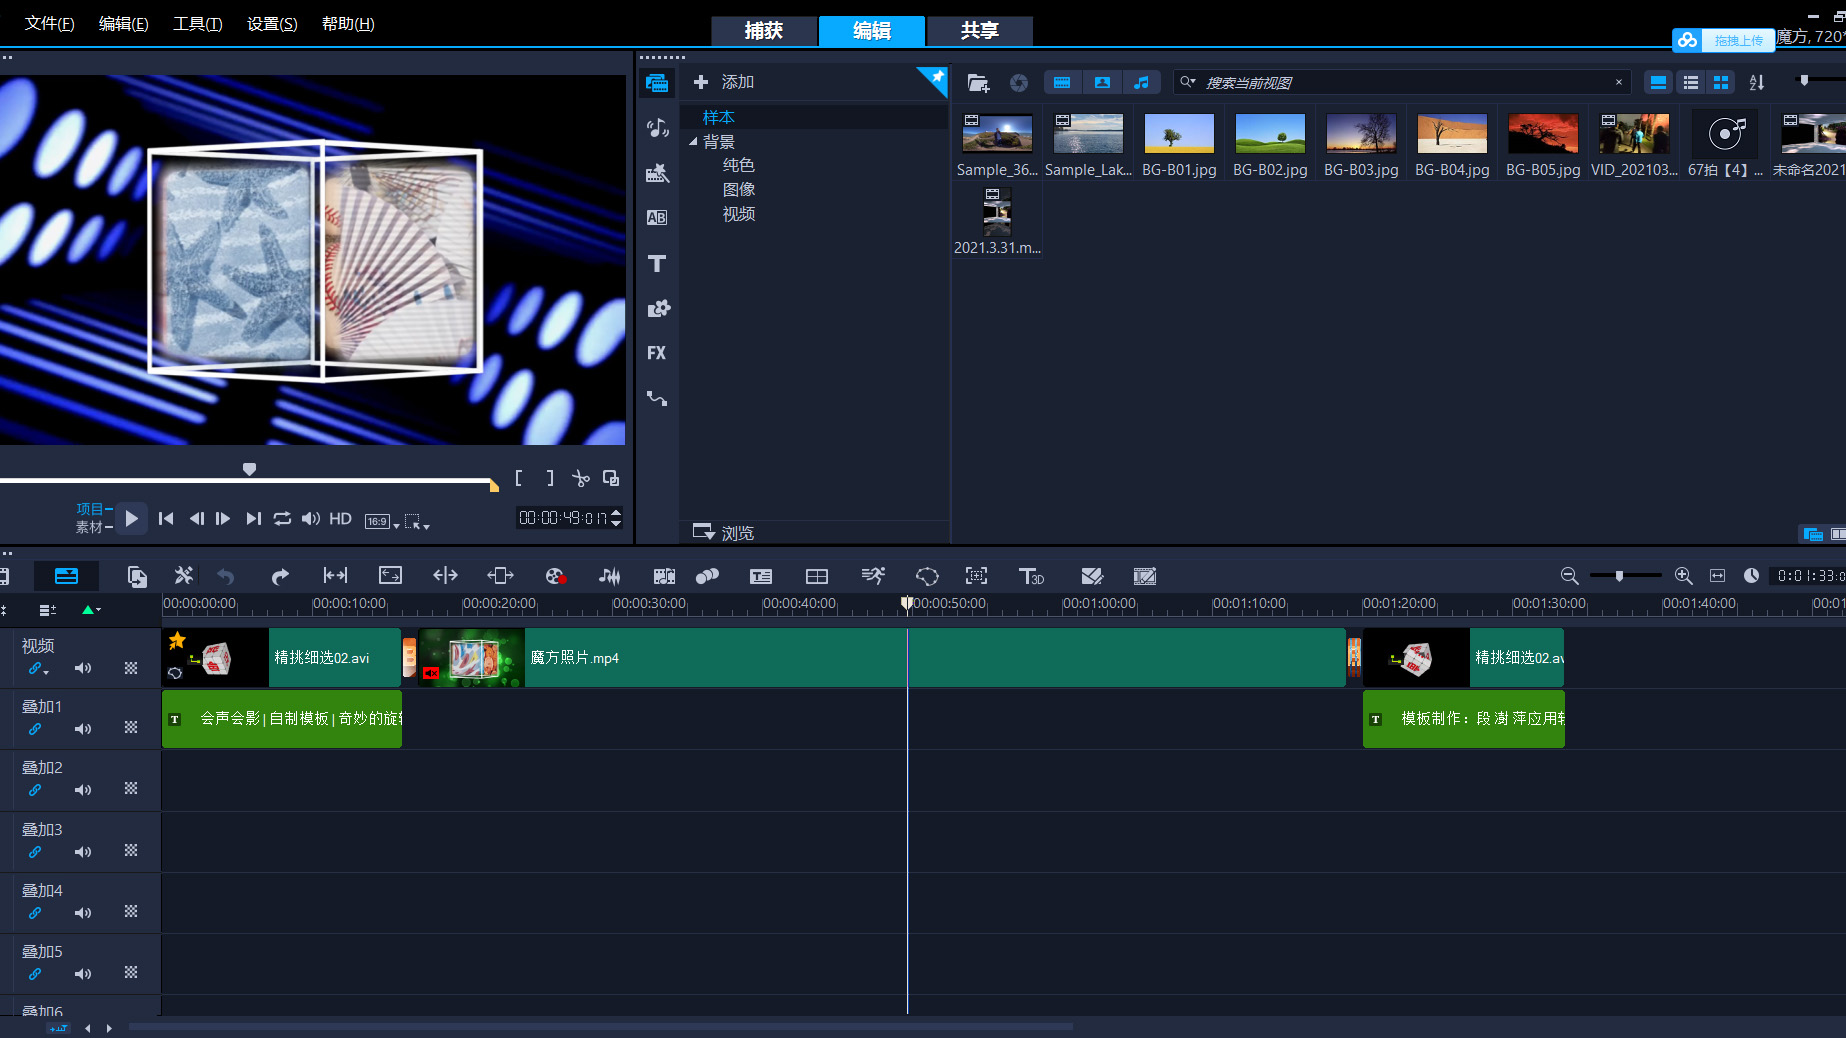Toggle ripple link on 叠加4 track

coord(35,913)
